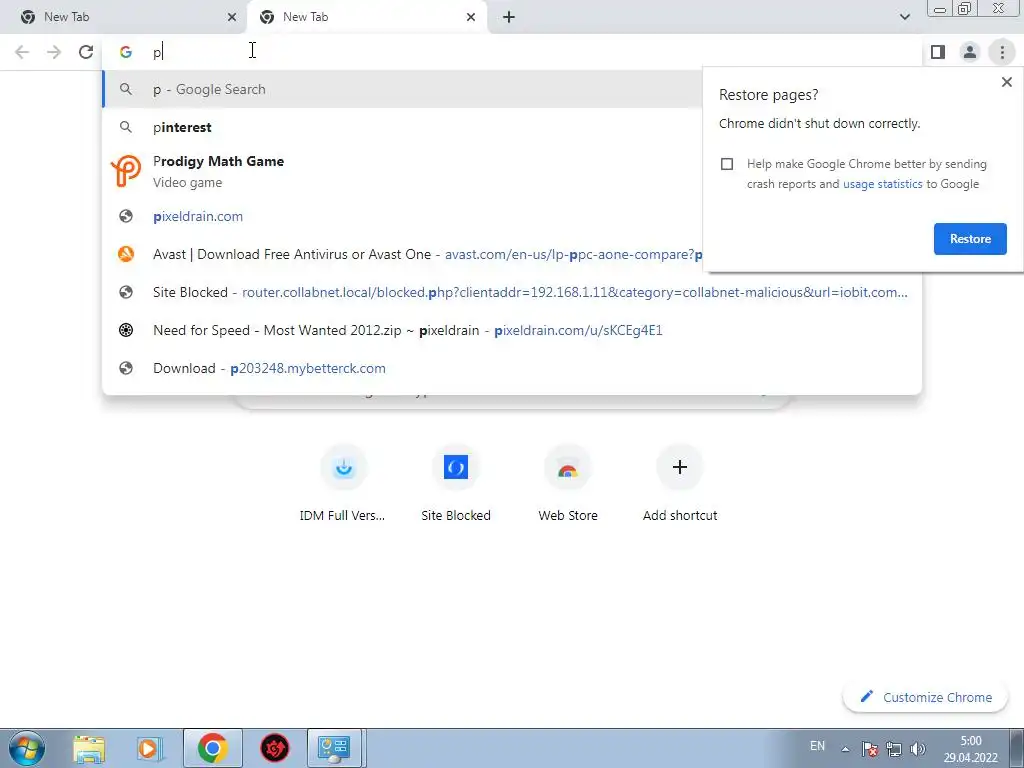Open the side panel icon
Screen dimensions: 1024x768
pyautogui.click(x=938, y=52)
